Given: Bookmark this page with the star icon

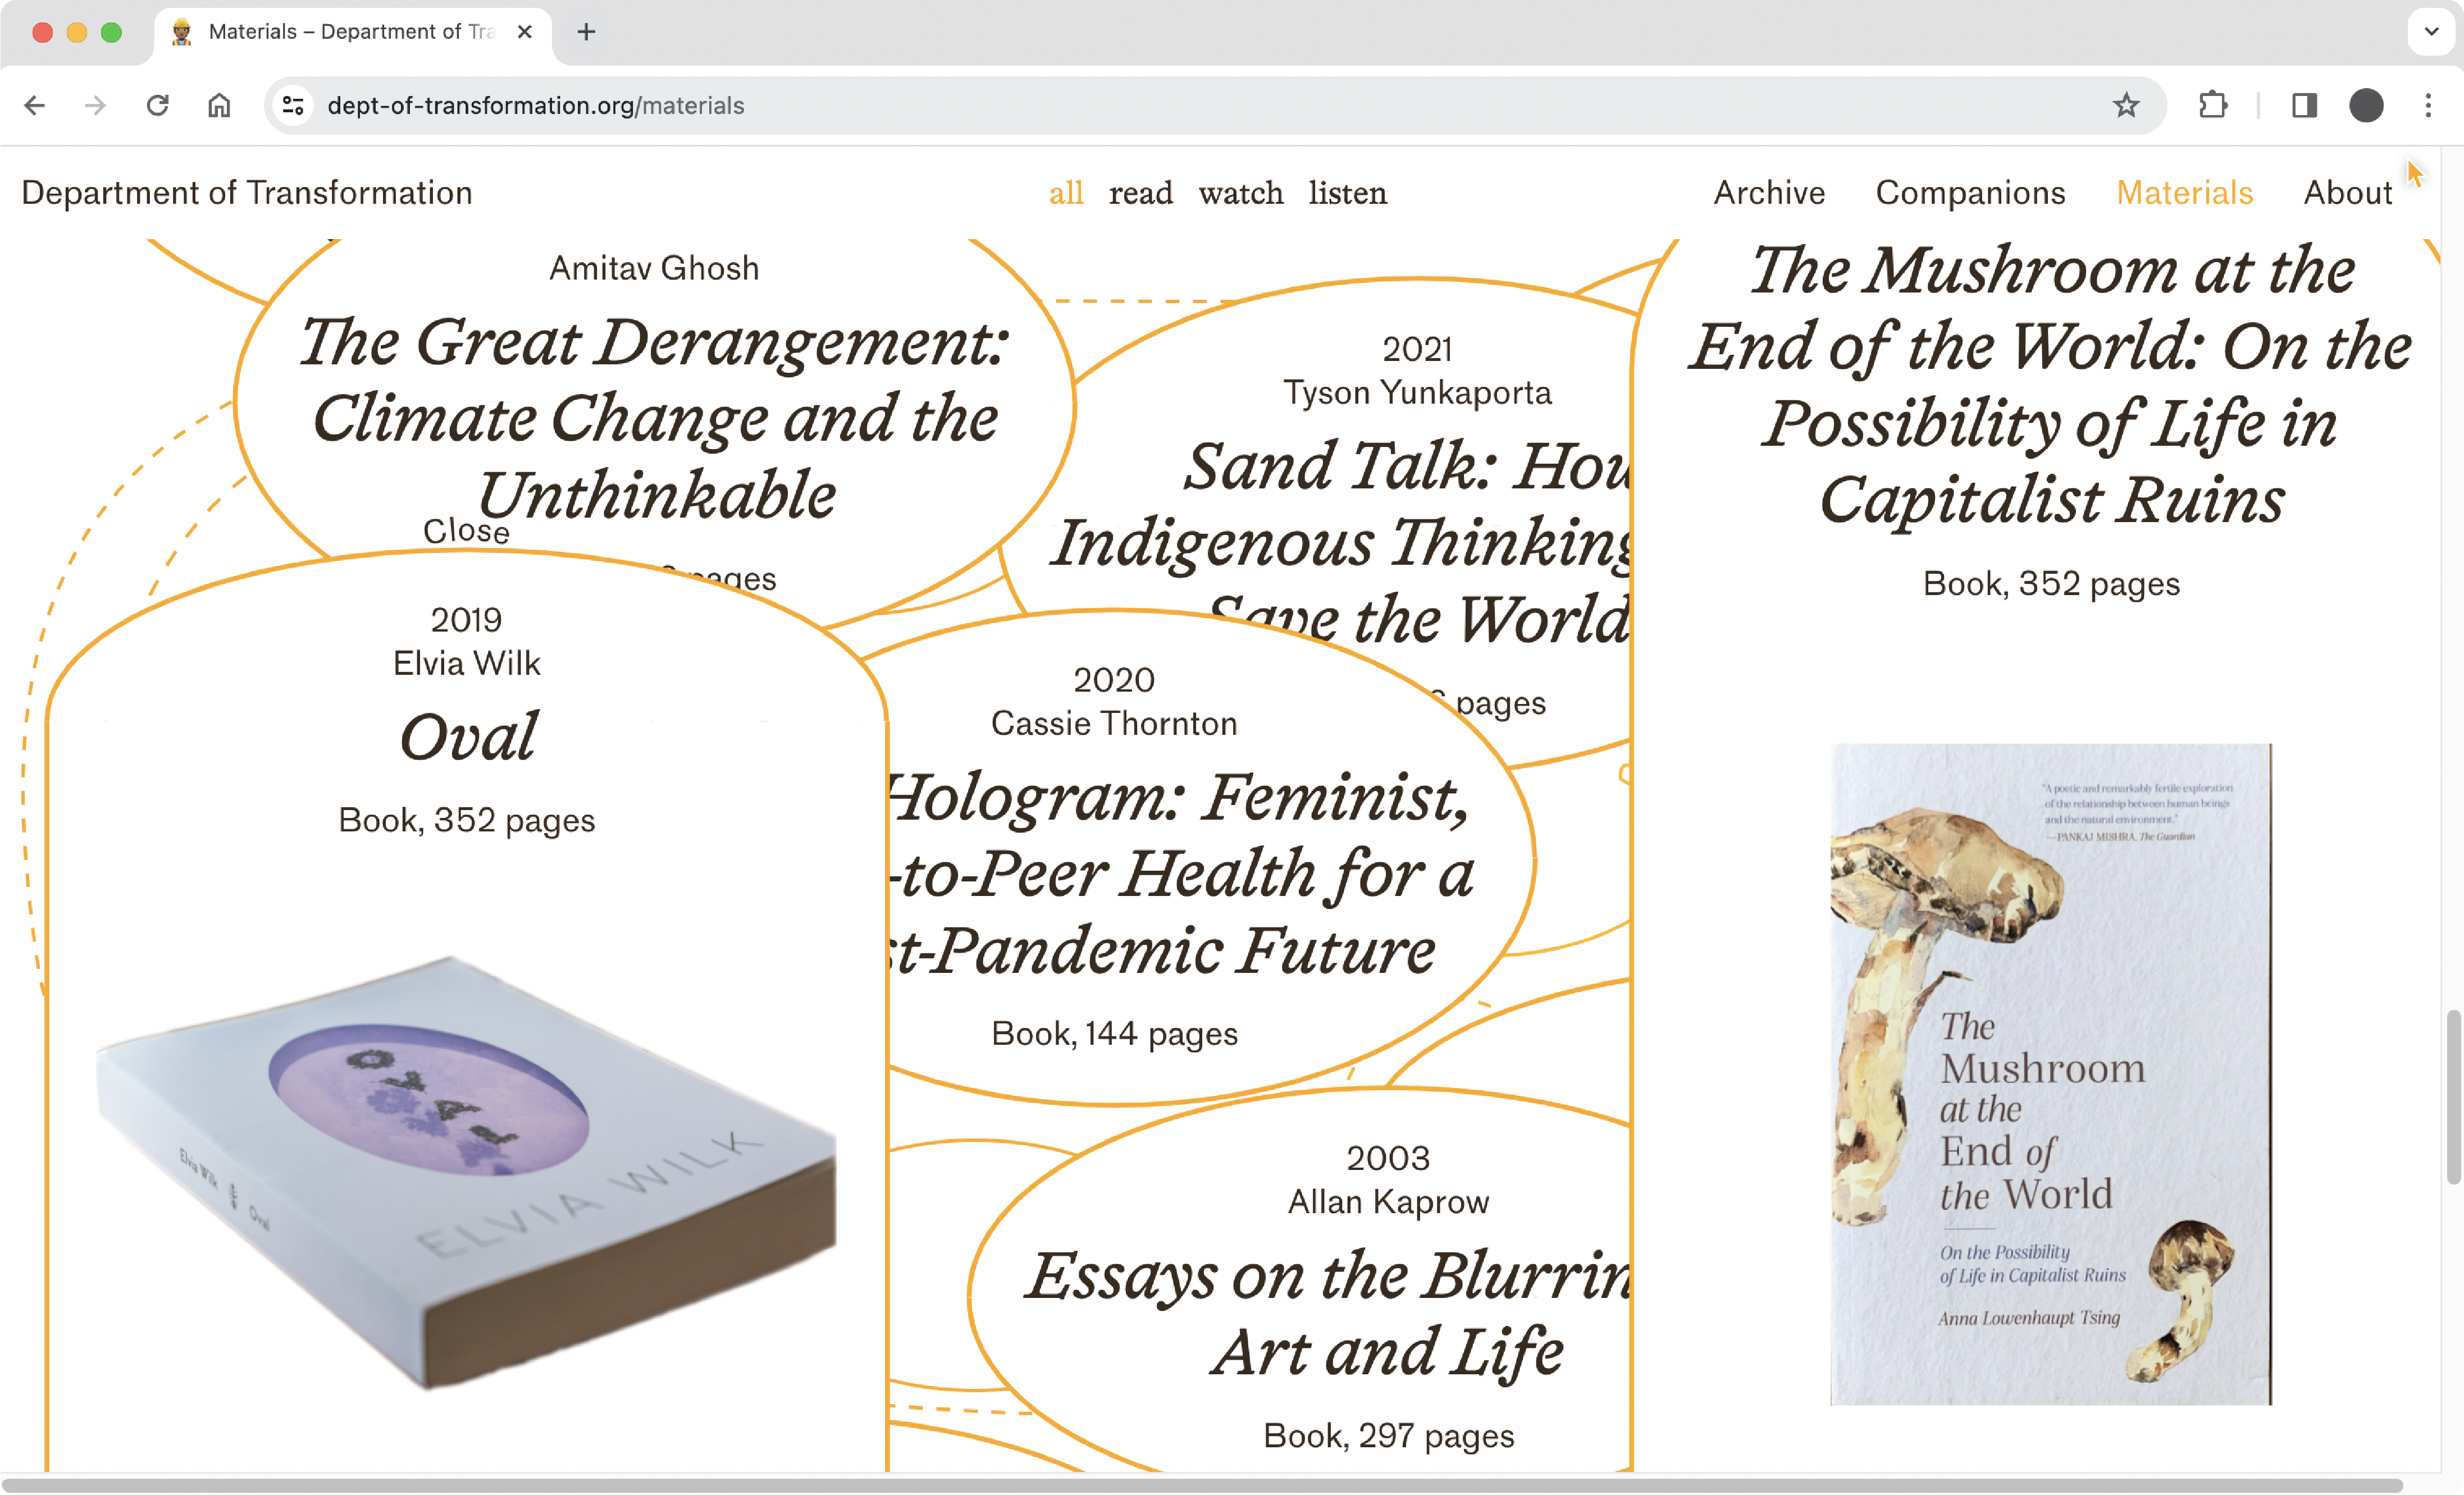Looking at the screenshot, I should [2125, 105].
